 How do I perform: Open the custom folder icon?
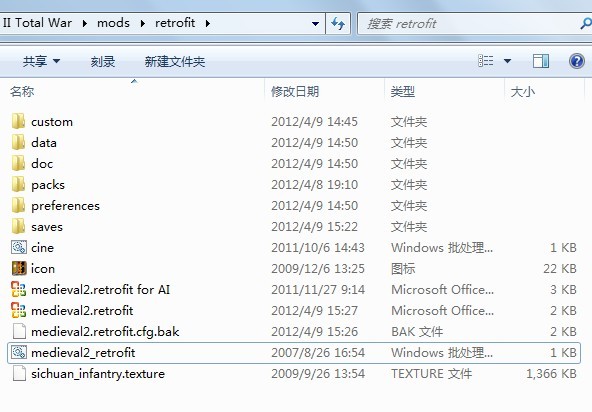[18, 122]
